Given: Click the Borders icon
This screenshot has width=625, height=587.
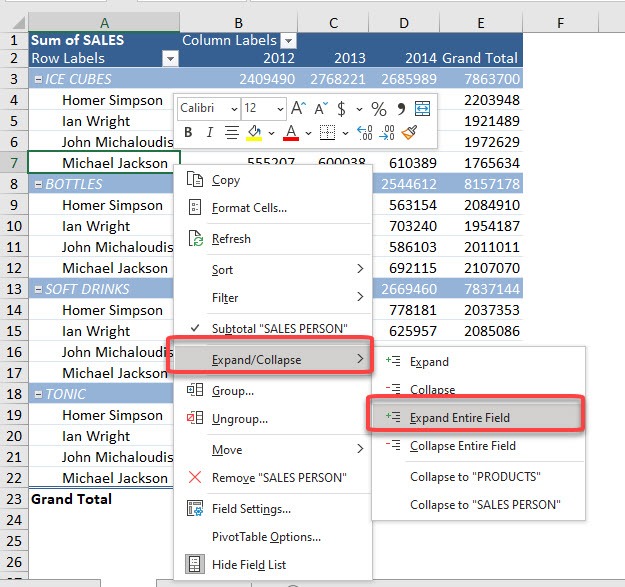Looking at the screenshot, I should tap(327, 132).
